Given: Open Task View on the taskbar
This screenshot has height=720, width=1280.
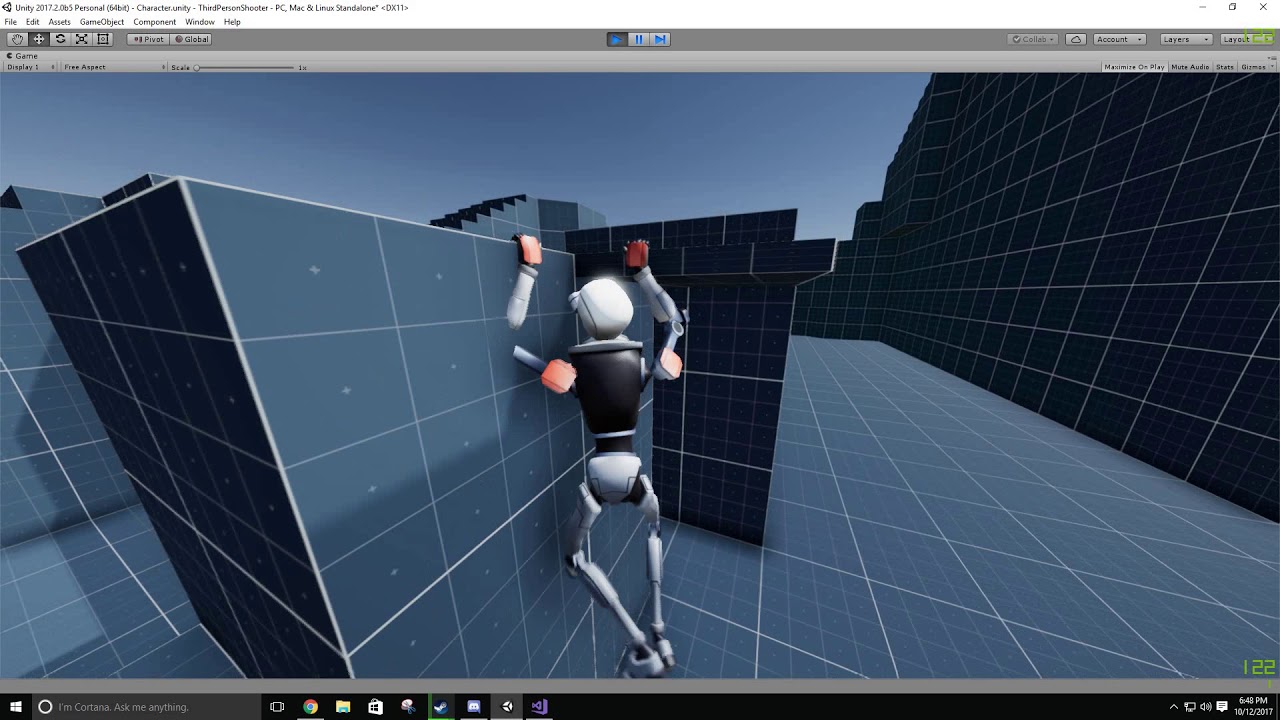Looking at the screenshot, I should point(277,707).
